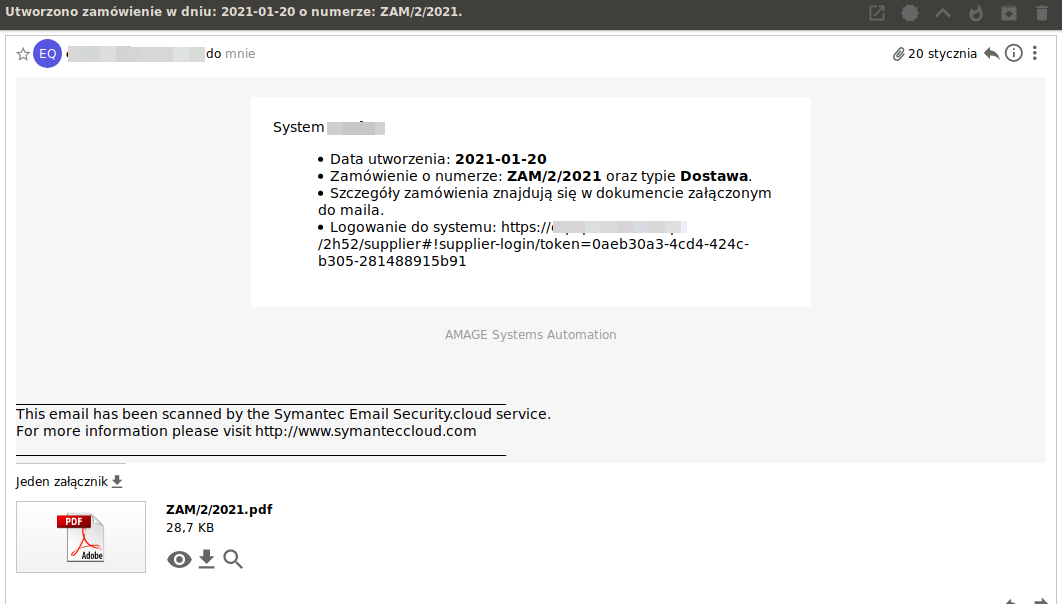Show message details via the info icon

[x=1013, y=53]
